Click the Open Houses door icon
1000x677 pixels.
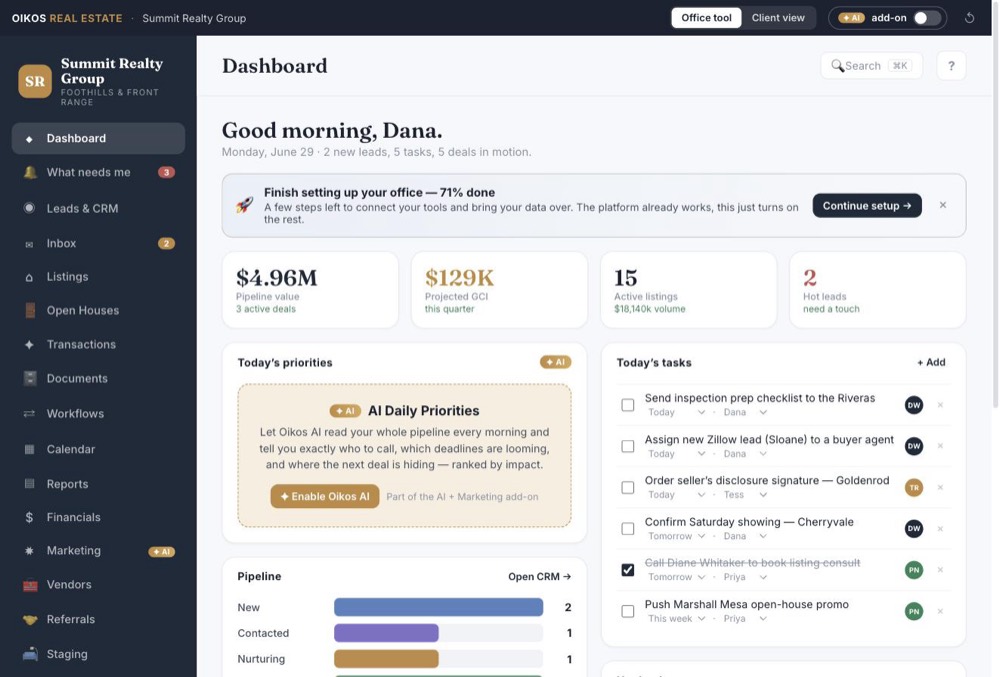click(x=29, y=310)
